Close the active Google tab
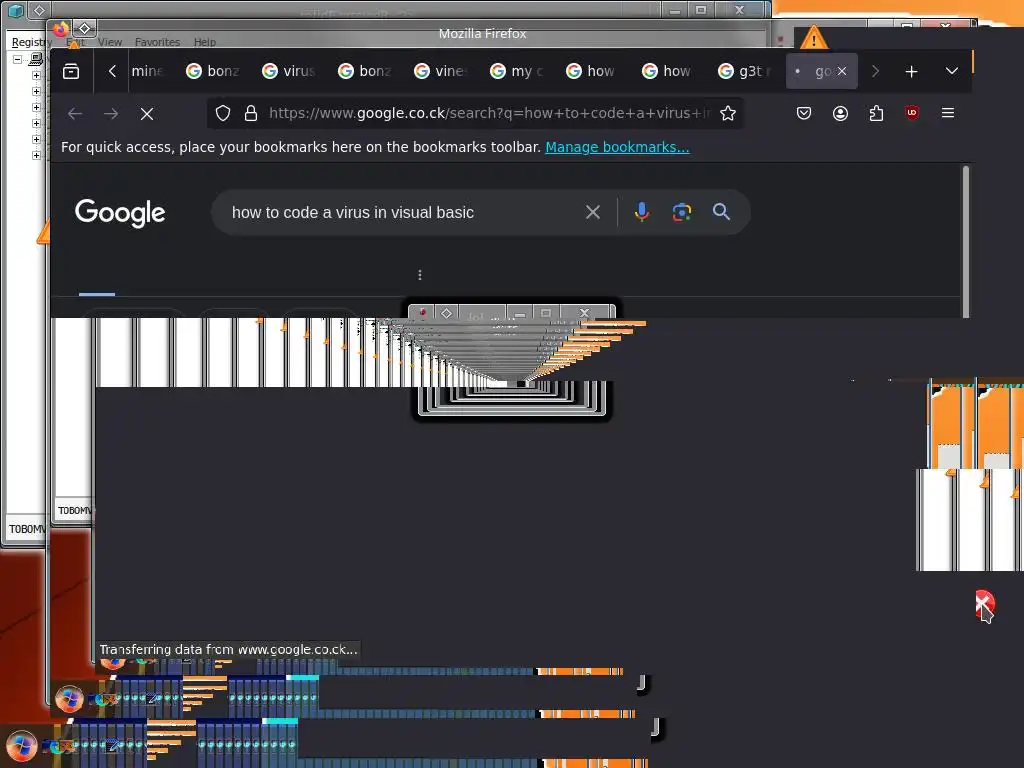This screenshot has height=768, width=1024. [x=842, y=71]
